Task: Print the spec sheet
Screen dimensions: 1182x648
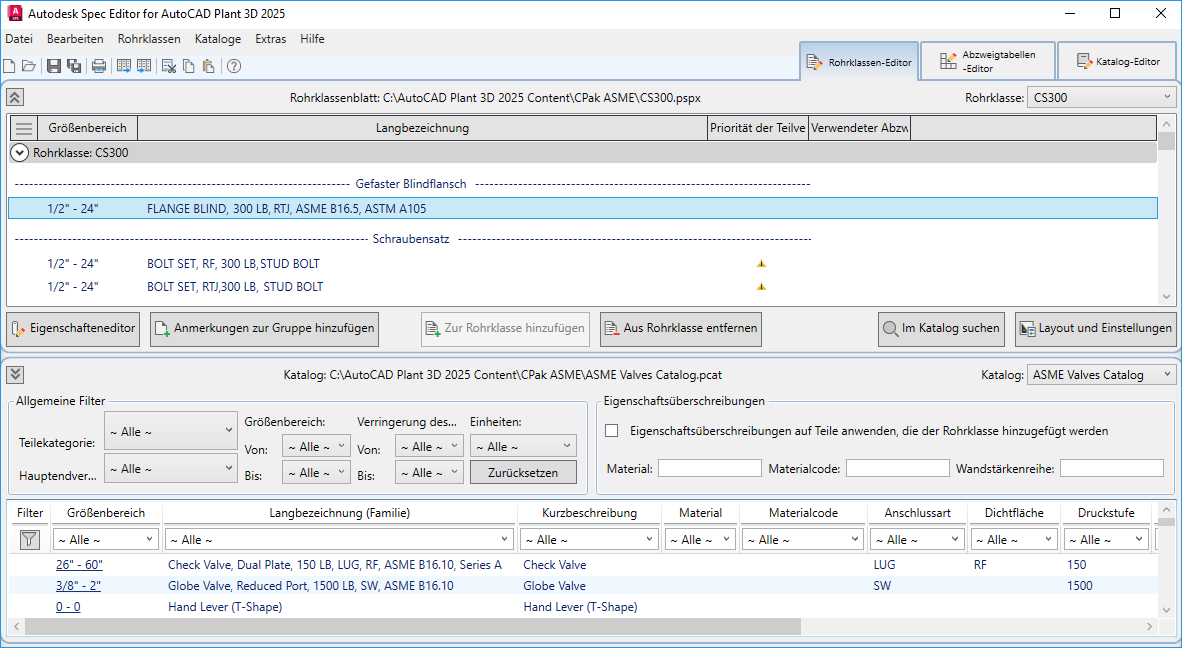Action: (x=99, y=66)
